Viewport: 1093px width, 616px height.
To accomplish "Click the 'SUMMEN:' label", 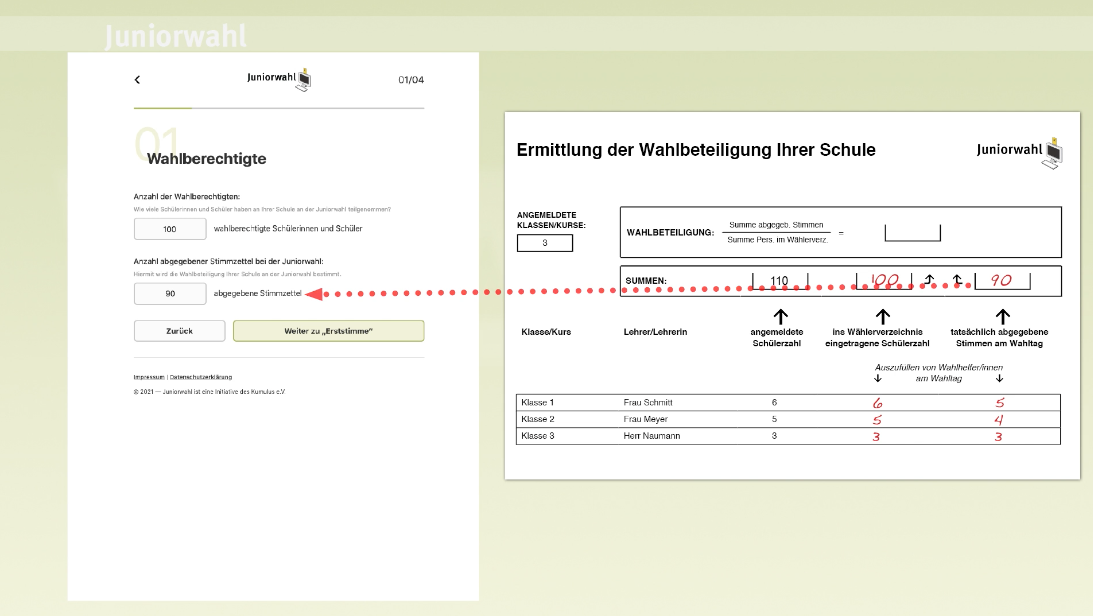I will tap(646, 281).
